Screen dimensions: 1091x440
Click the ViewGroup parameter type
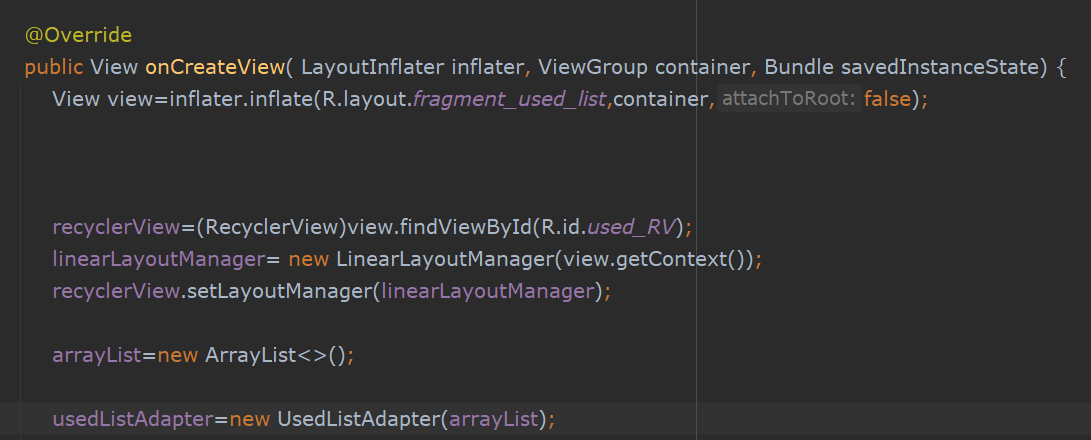tap(594, 68)
